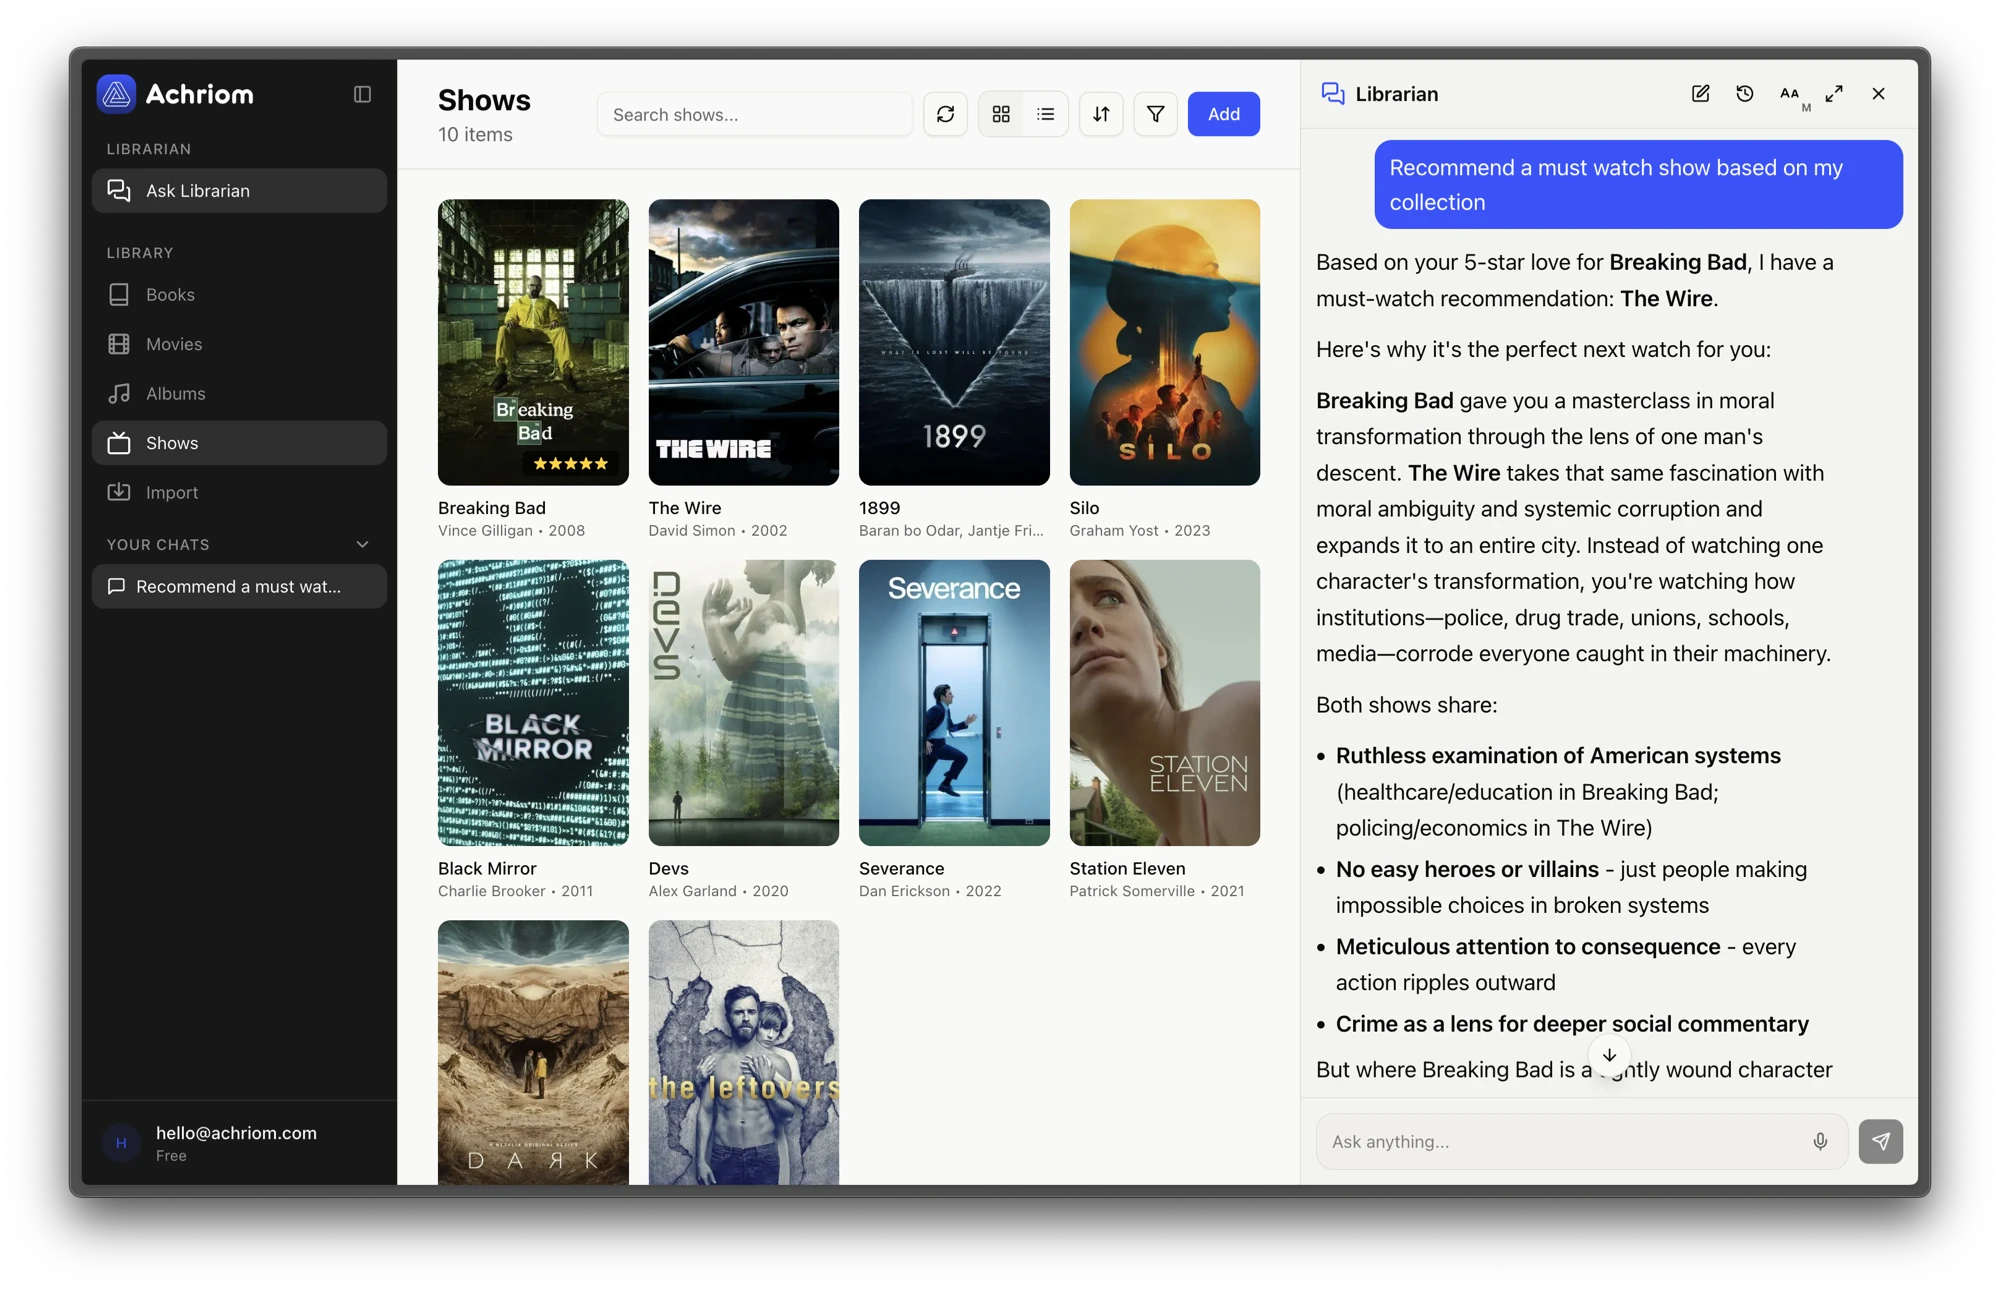This screenshot has width=2000, height=1289.
Task: Toggle the left sidebar panel
Action: tap(362, 94)
